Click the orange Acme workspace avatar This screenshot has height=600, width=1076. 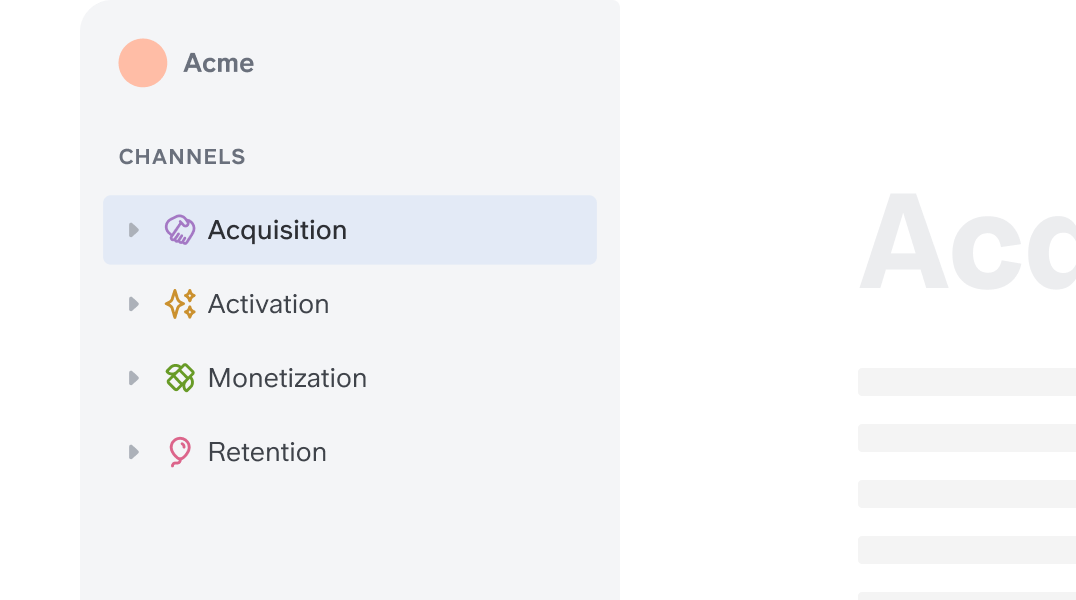click(x=142, y=63)
